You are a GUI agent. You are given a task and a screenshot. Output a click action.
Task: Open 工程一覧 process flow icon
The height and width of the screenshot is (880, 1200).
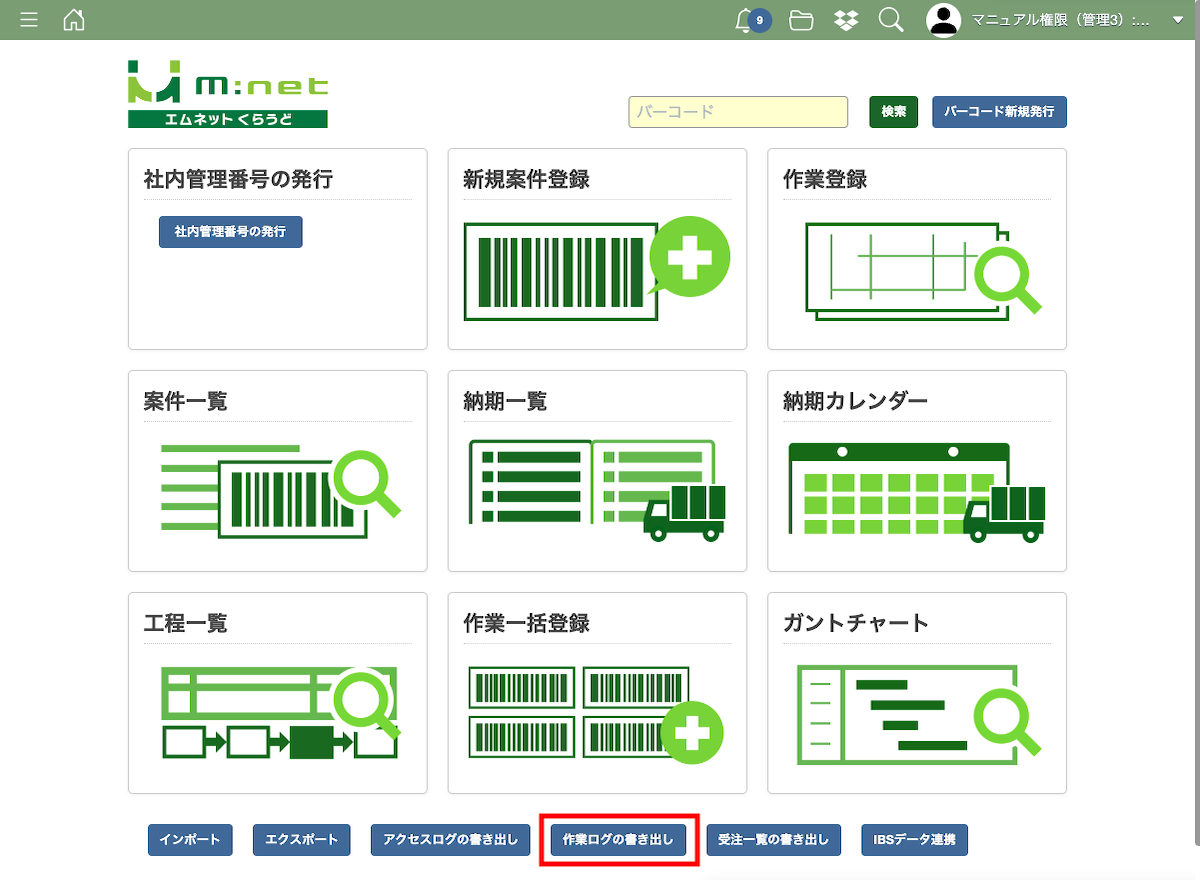pyautogui.click(x=279, y=713)
